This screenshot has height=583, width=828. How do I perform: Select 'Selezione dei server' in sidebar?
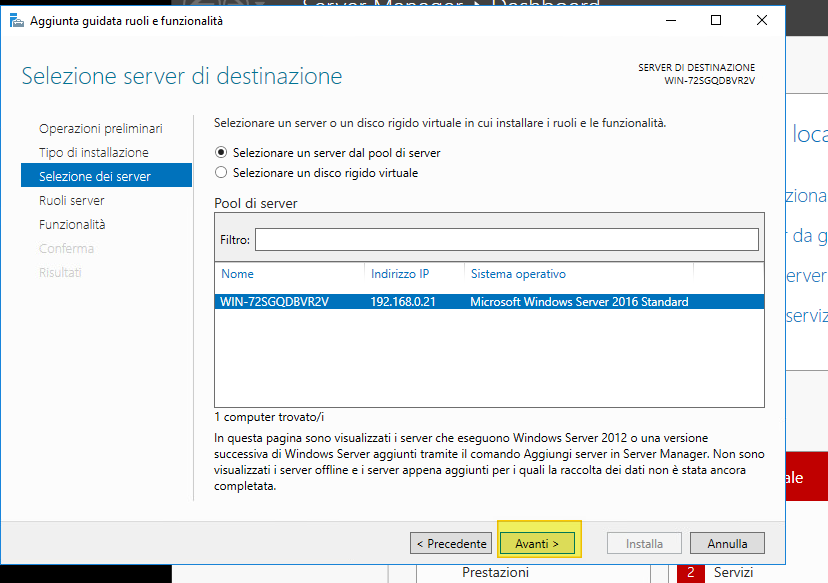(x=106, y=175)
